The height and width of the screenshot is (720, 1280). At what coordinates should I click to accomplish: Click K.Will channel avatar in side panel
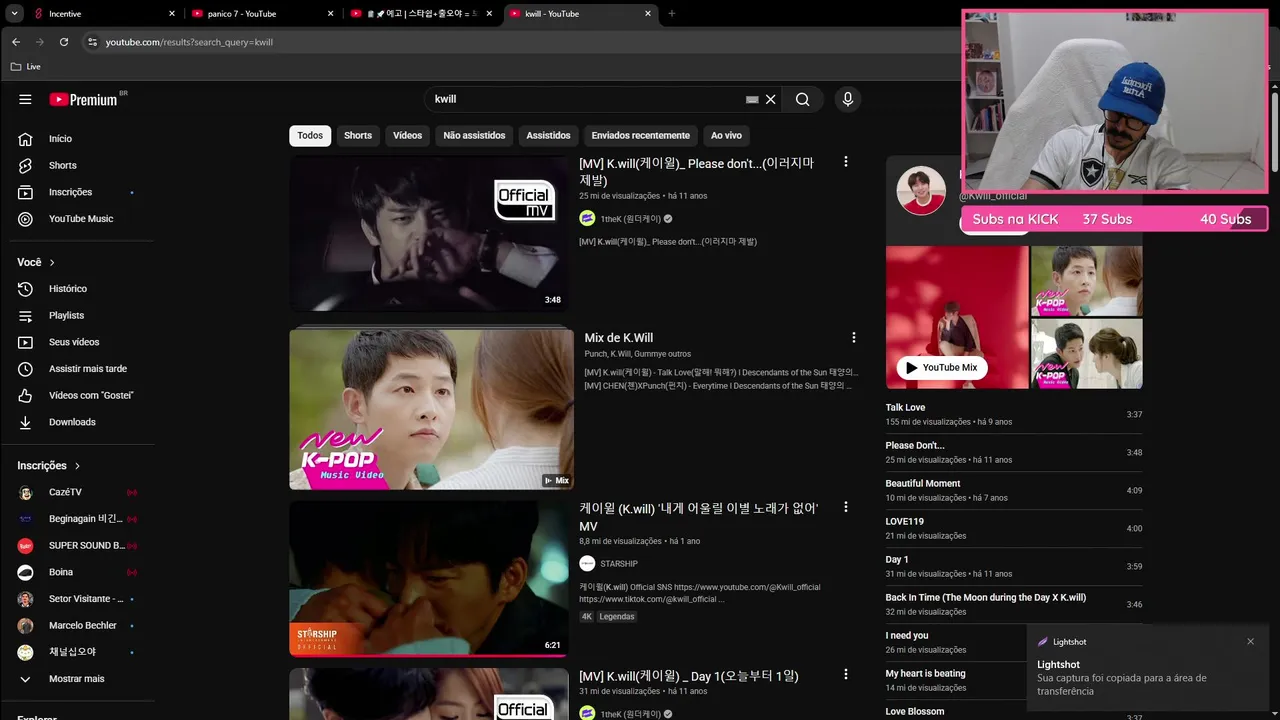(921, 190)
